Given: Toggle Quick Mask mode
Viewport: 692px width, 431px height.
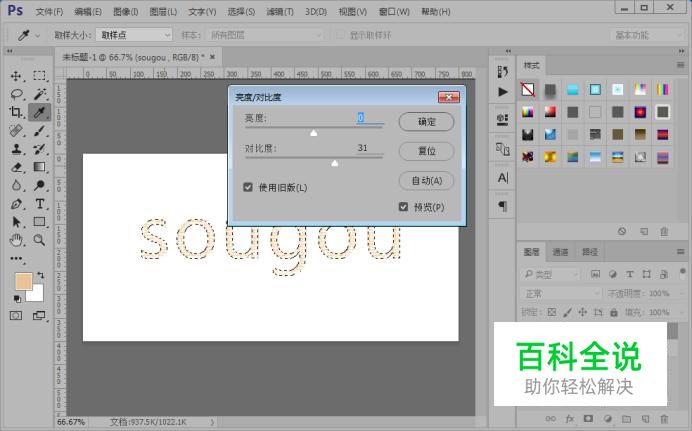Looking at the screenshot, I should pos(16,316).
